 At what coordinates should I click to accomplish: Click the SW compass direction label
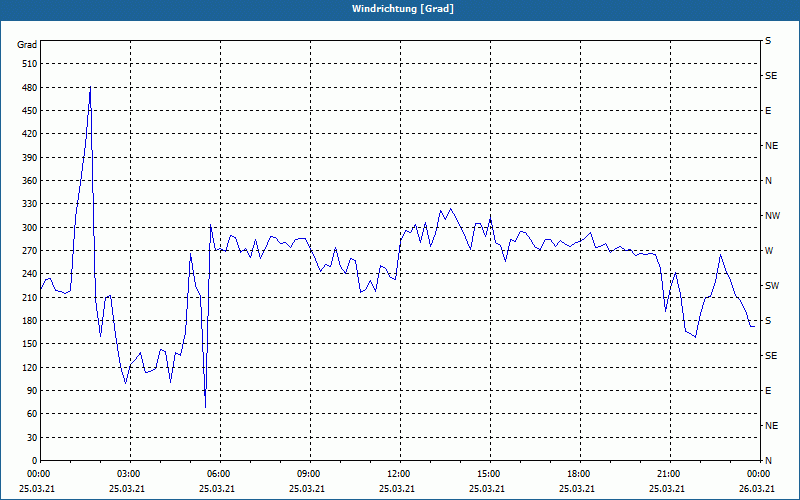tap(772, 286)
